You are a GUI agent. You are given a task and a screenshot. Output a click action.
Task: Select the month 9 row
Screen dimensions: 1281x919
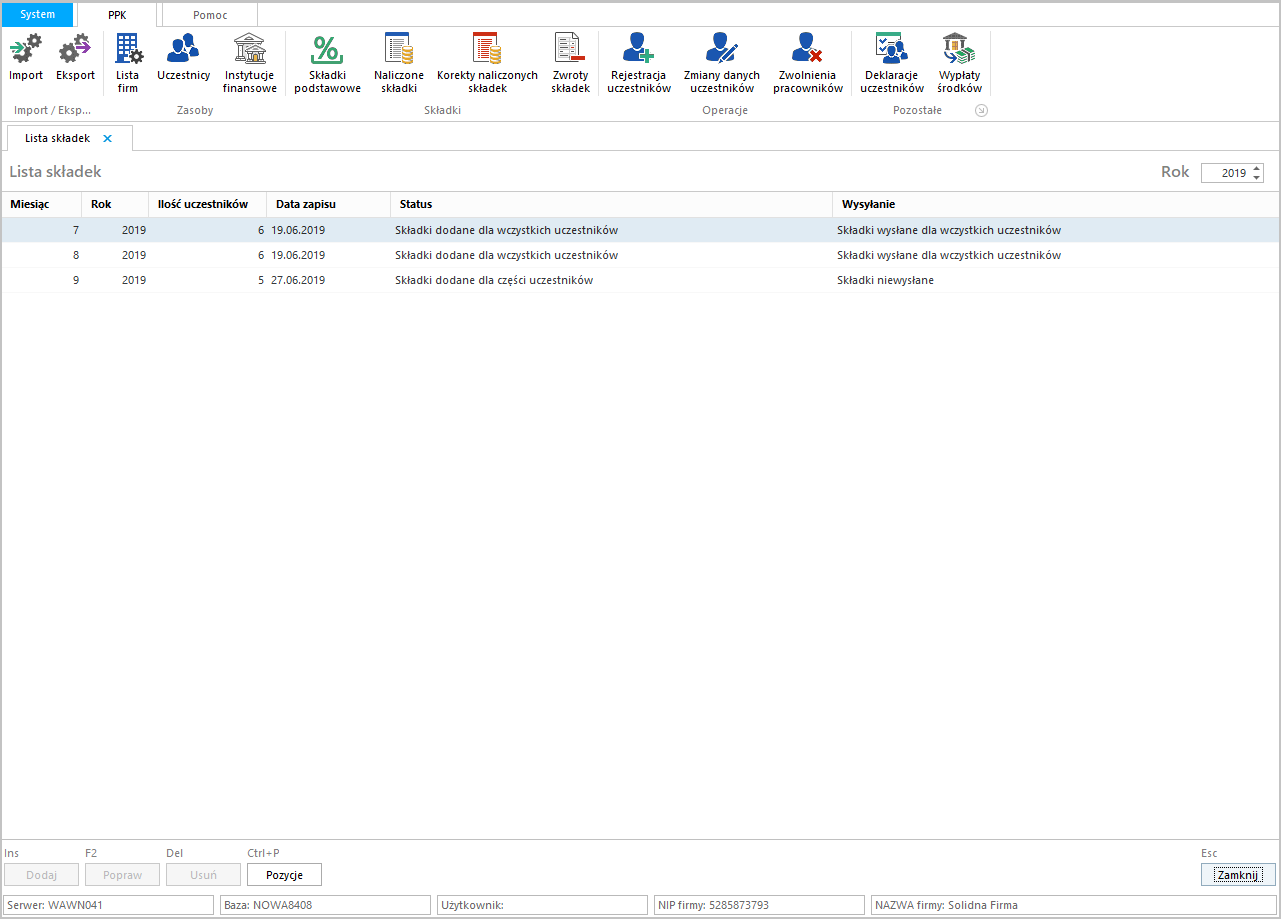(640, 280)
